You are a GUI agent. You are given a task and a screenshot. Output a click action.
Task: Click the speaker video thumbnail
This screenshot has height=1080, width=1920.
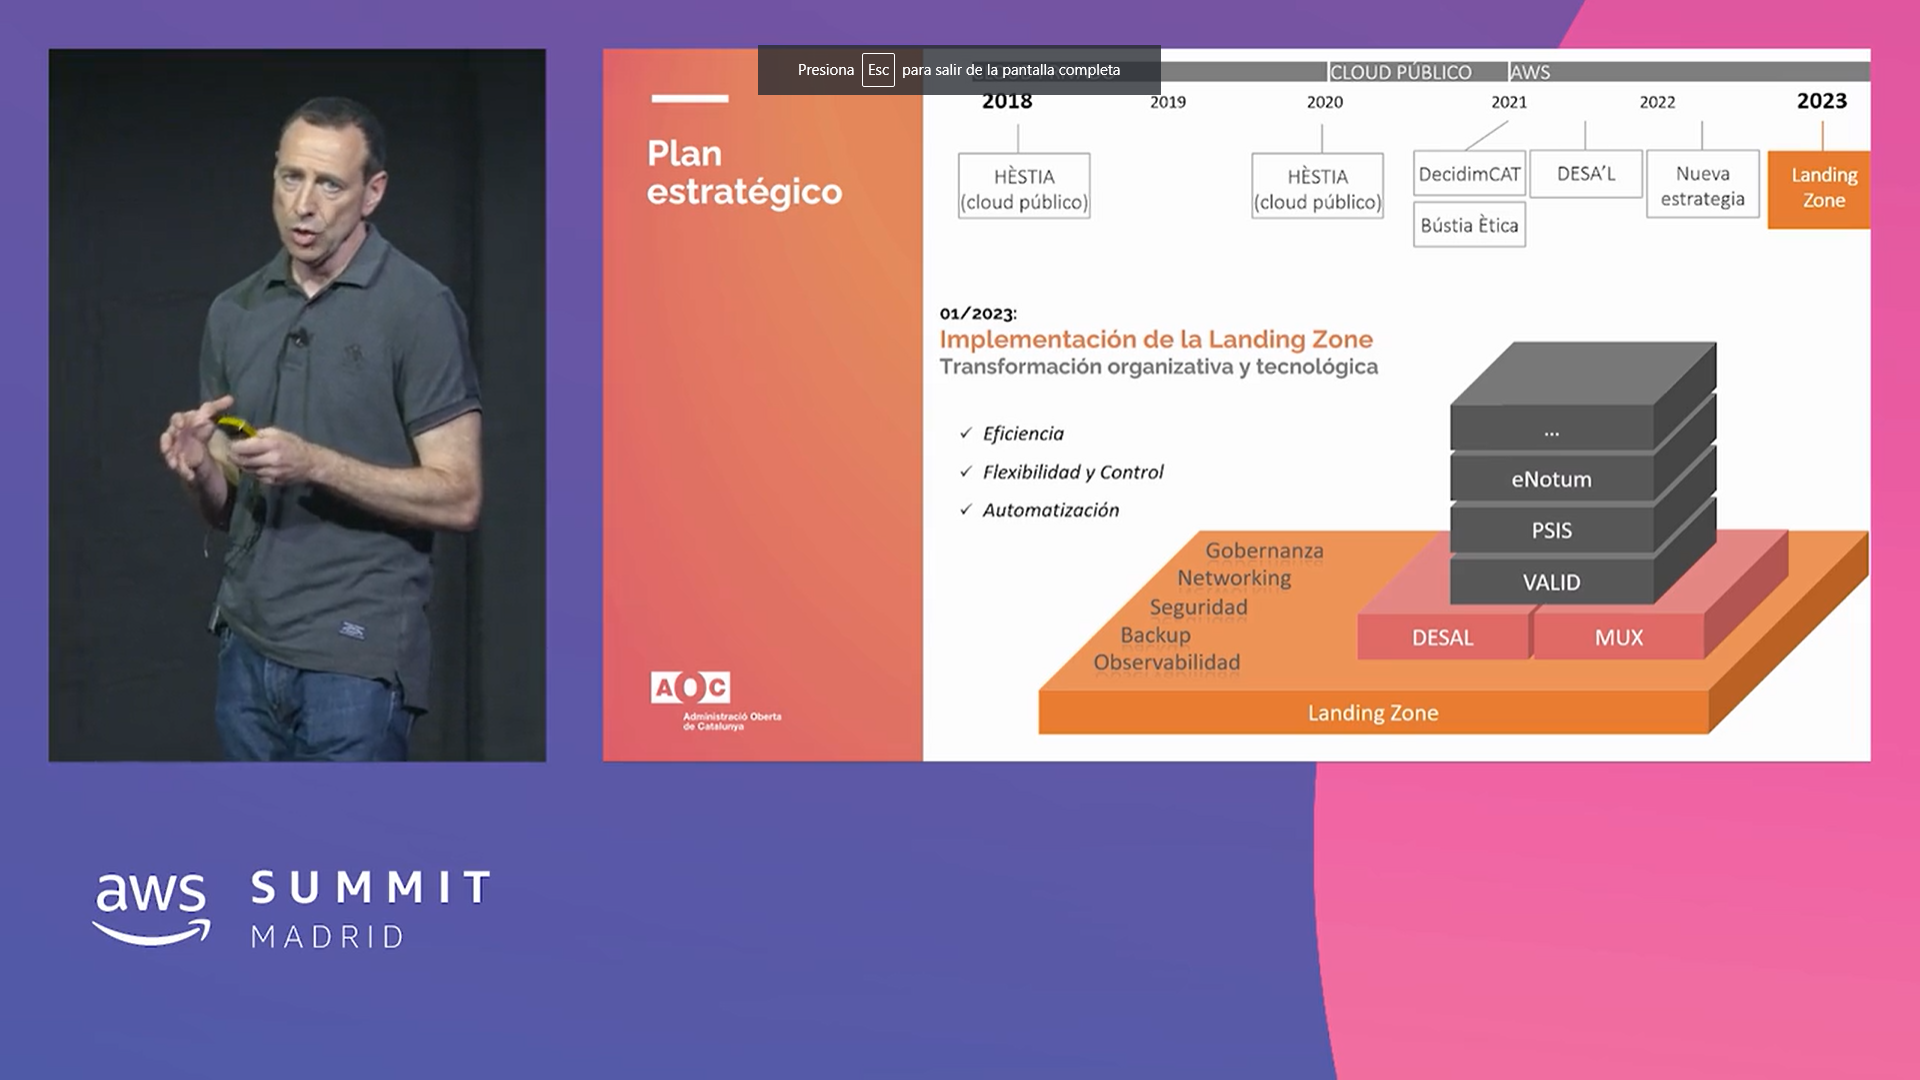(x=297, y=405)
